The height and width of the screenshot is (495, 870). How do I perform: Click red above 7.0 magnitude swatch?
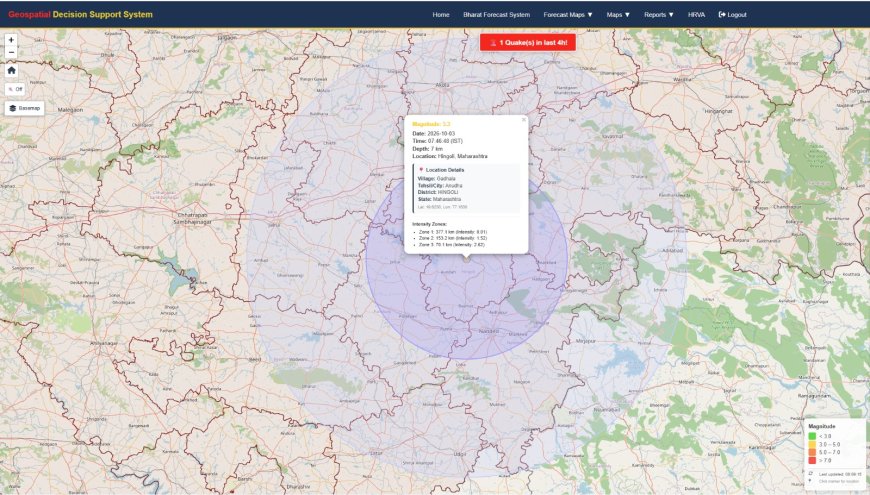pos(812,460)
